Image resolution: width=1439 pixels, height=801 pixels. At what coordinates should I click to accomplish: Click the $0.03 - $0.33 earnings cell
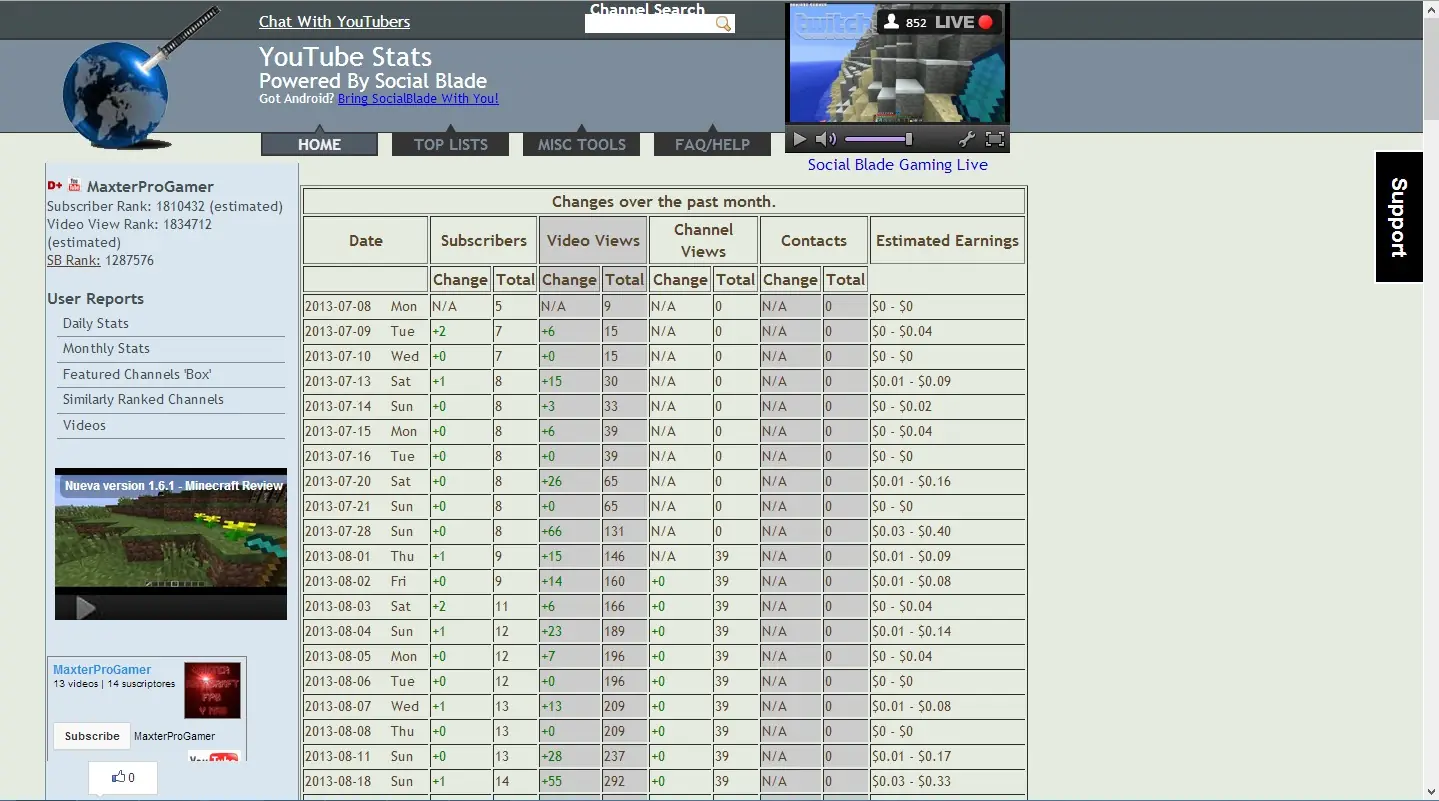pyautogui.click(x=947, y=781)
